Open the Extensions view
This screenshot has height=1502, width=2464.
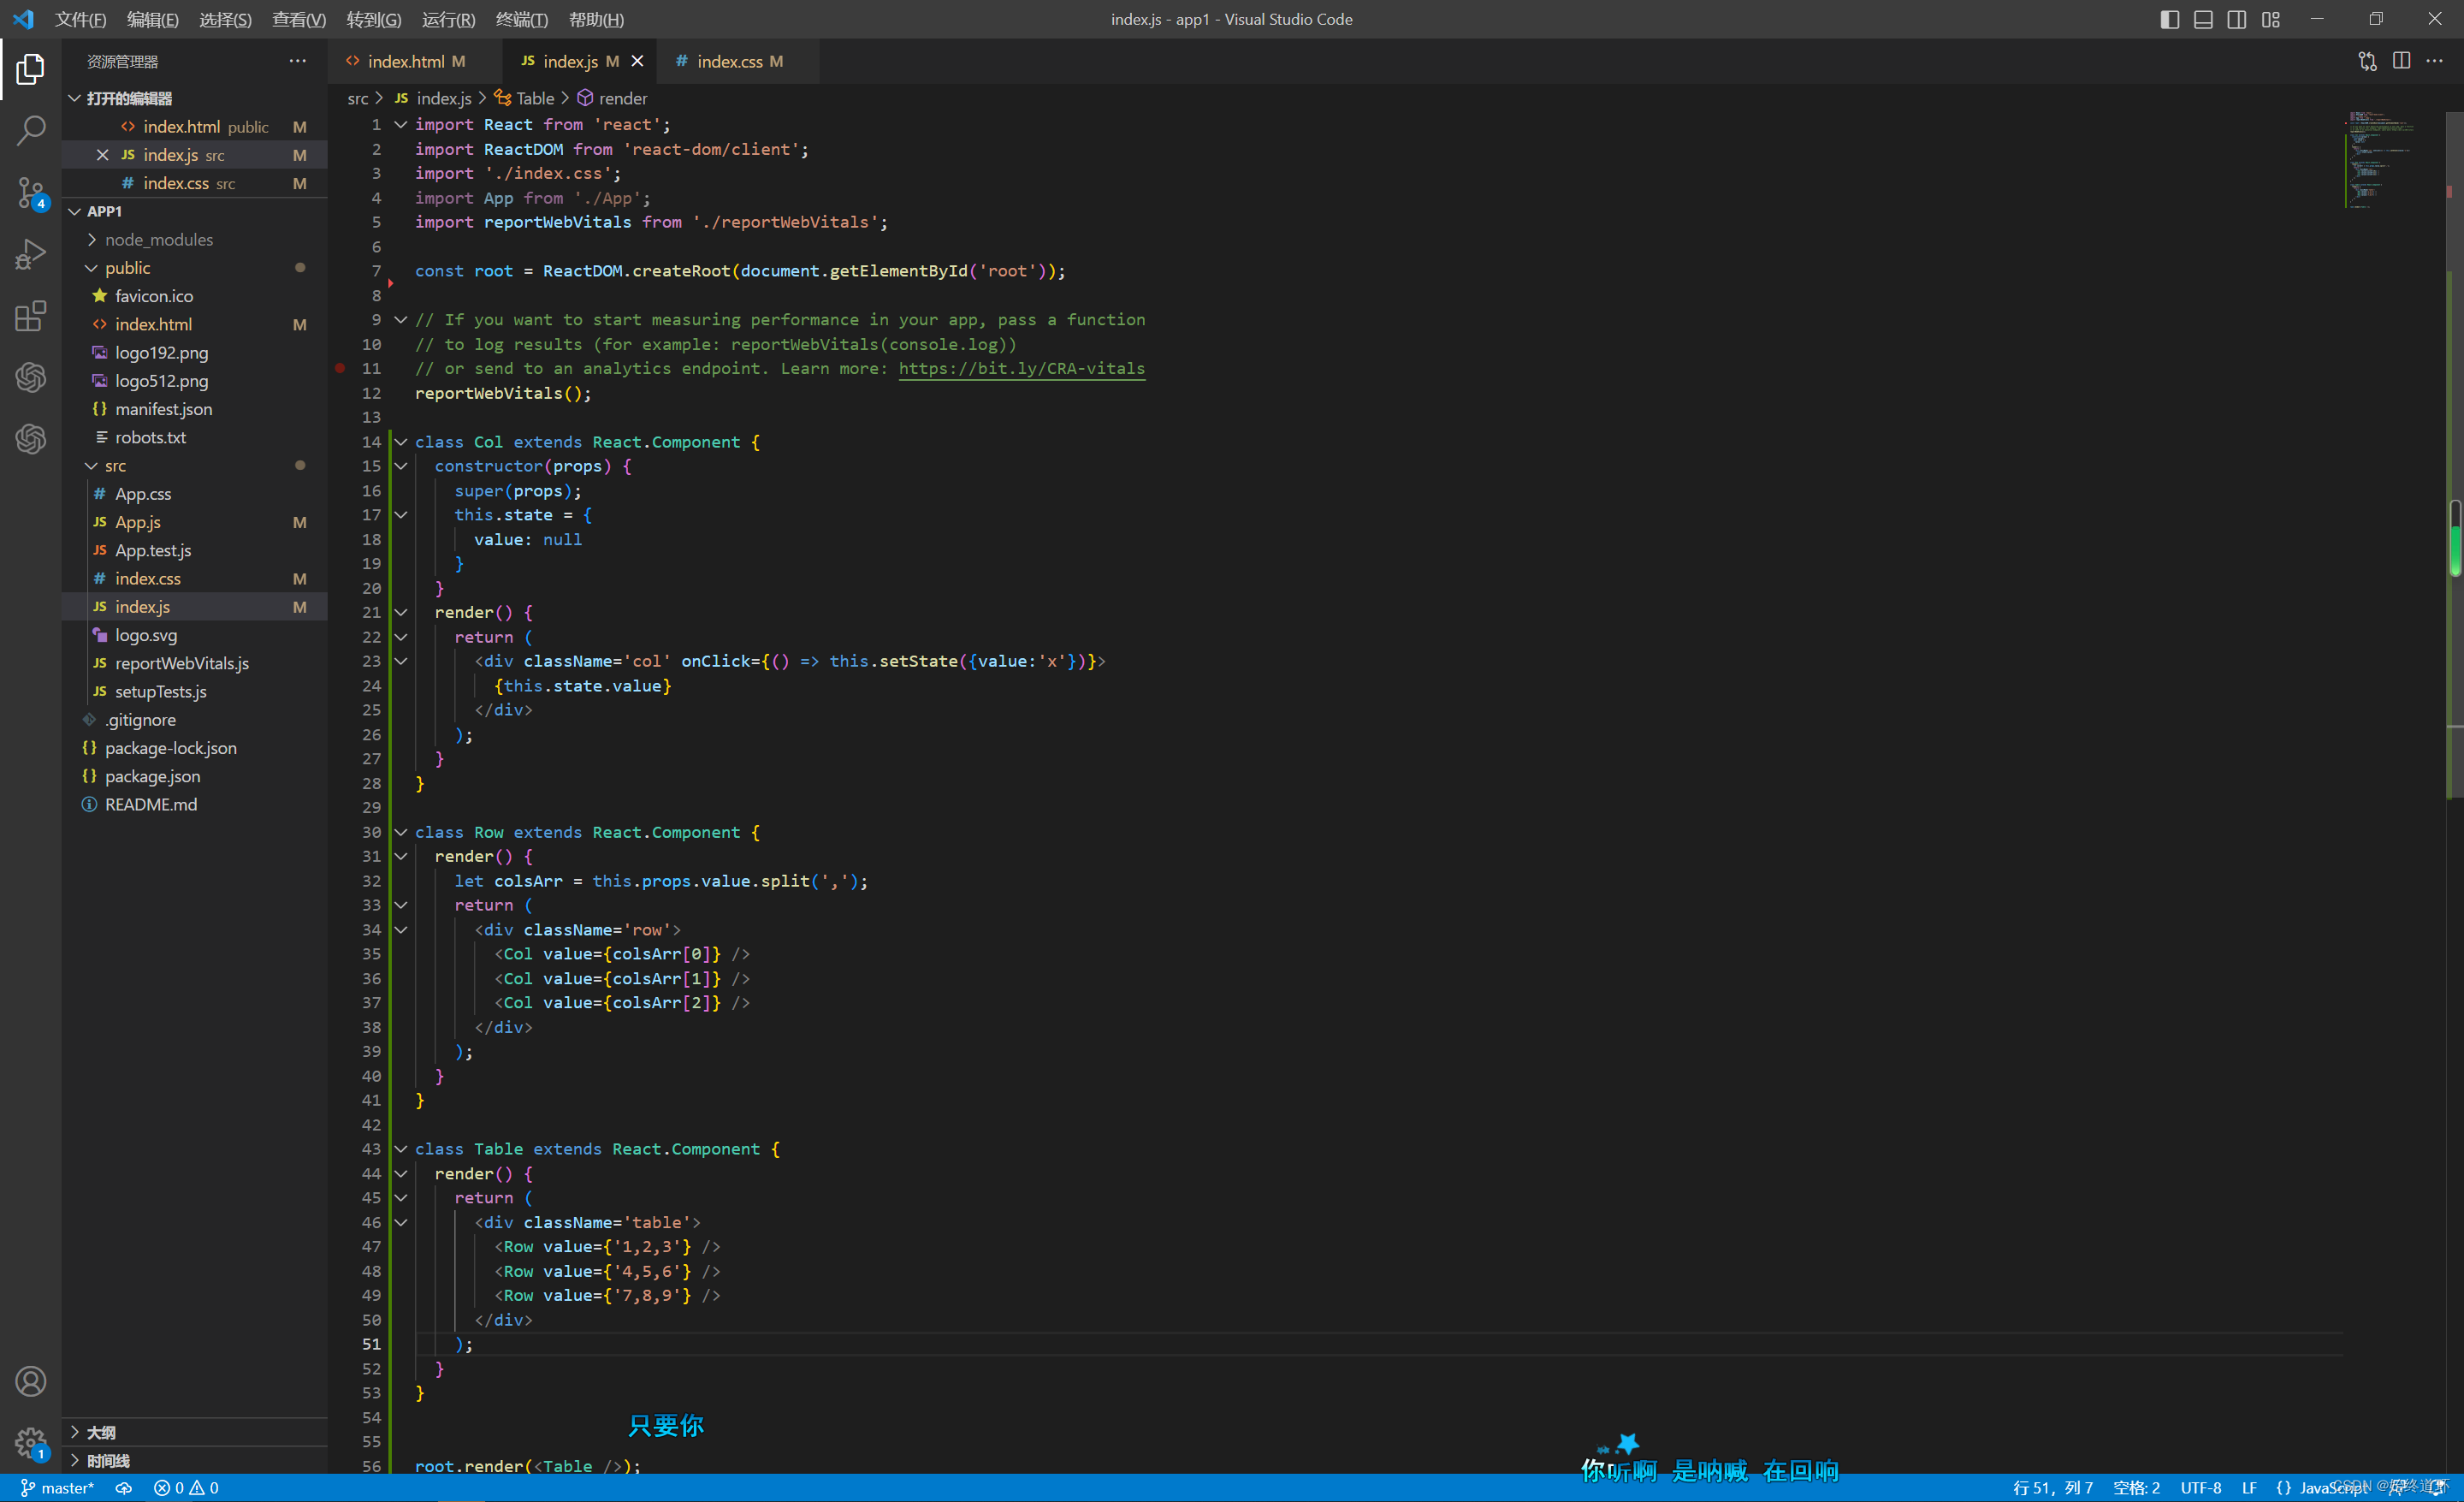(31, 316)
